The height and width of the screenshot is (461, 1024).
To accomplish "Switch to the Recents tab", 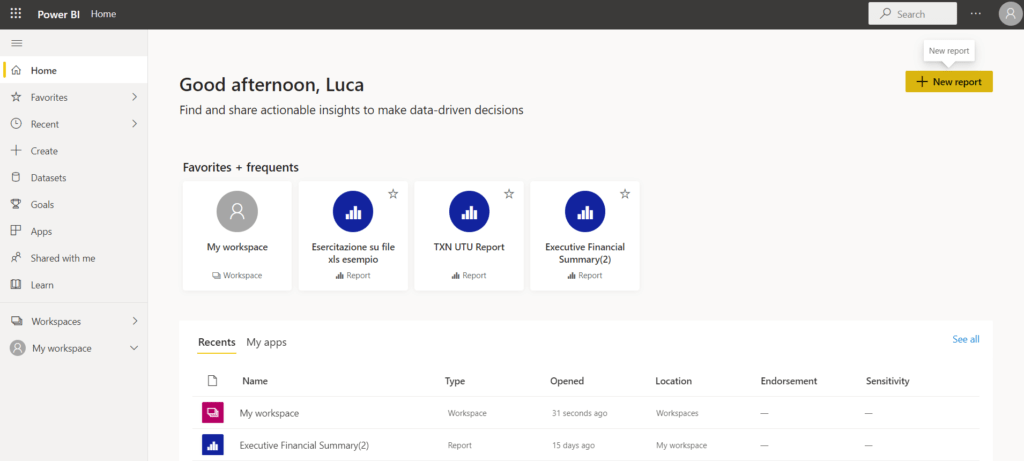I will click(x=217, y=342).
